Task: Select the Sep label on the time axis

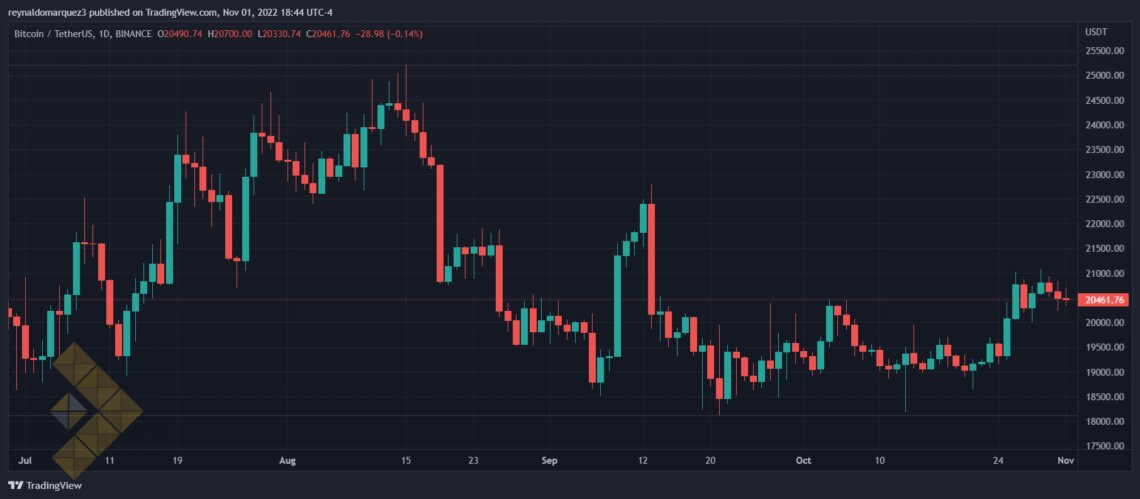Action: click(546, 462)
